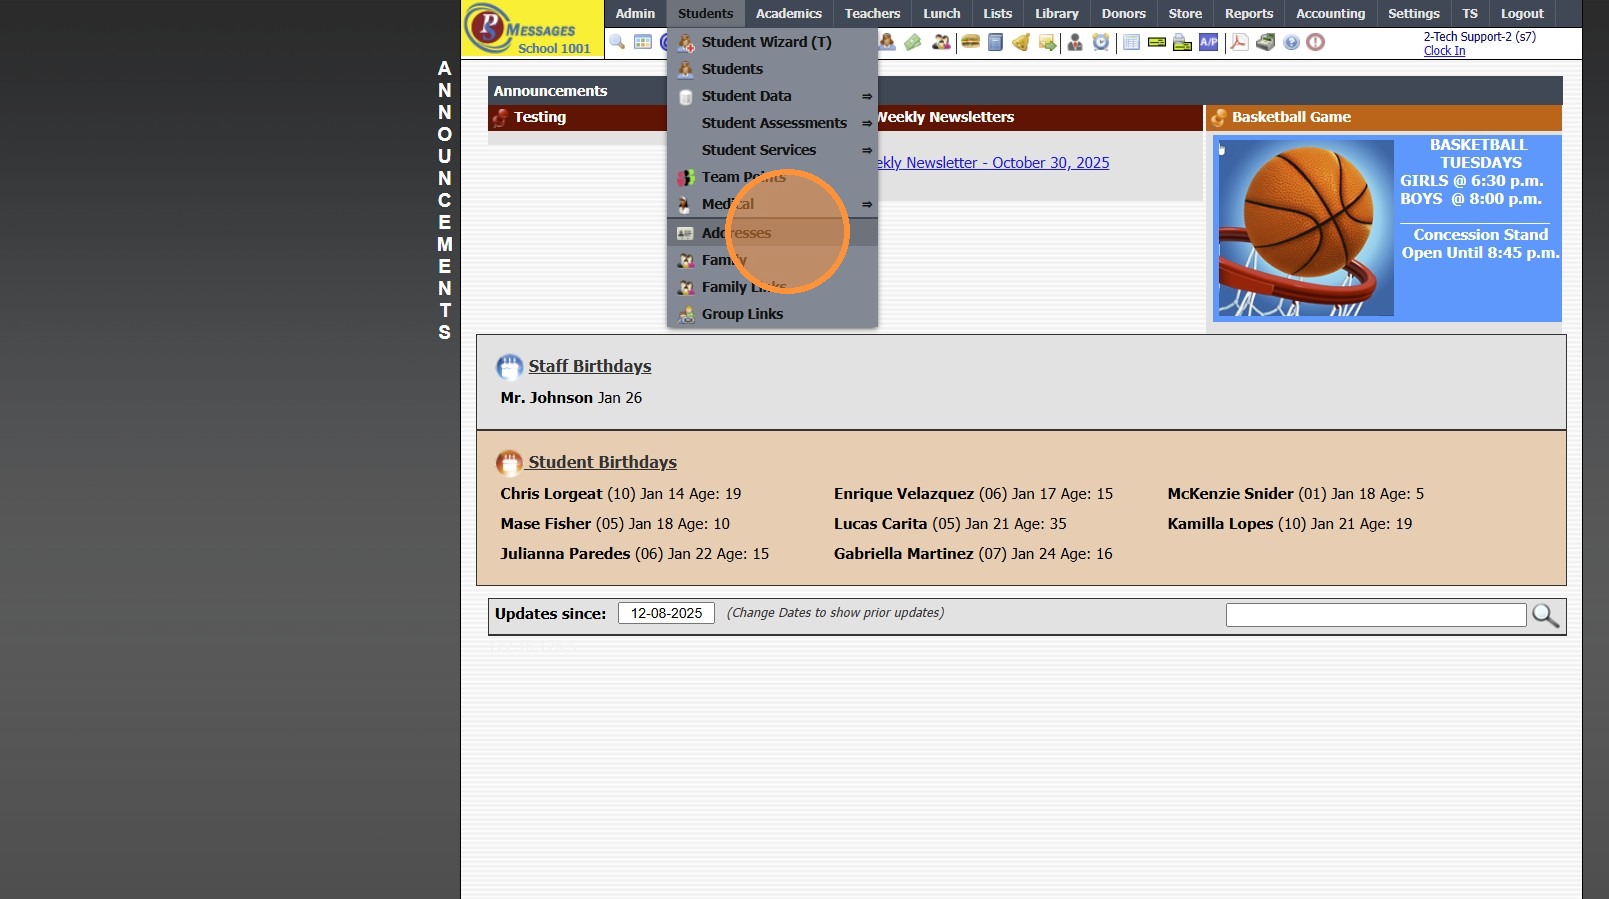
Task: Open the Teachers menu
Action: [x=872, y=14]
